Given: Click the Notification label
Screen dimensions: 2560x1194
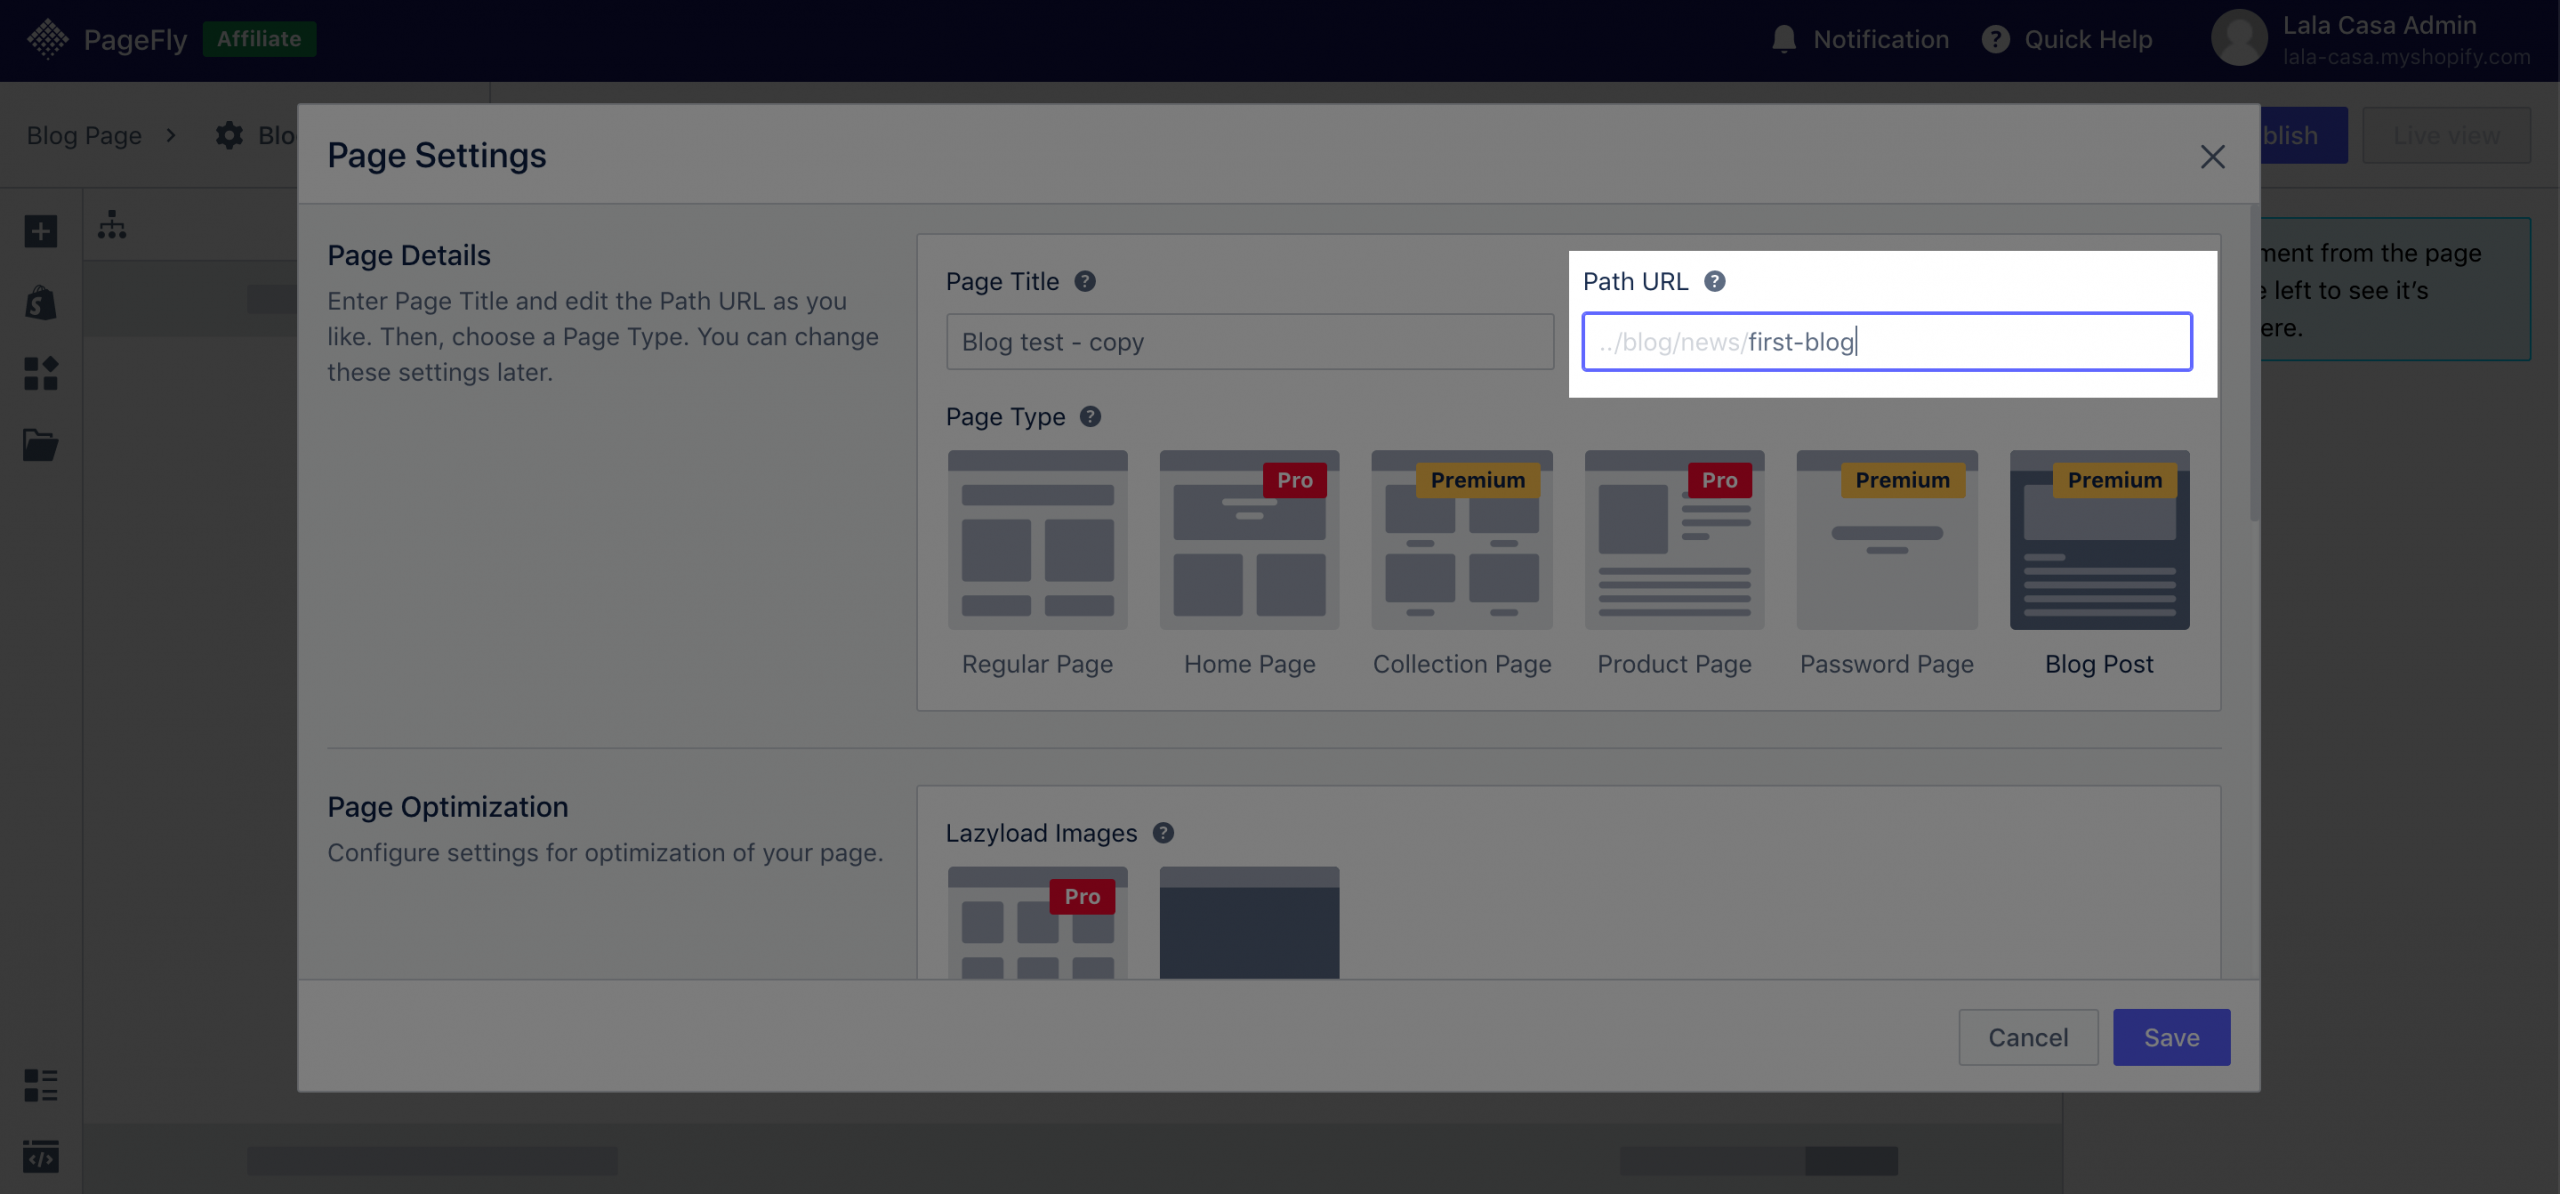Looking at the screenshot, I should [1881, 39].
